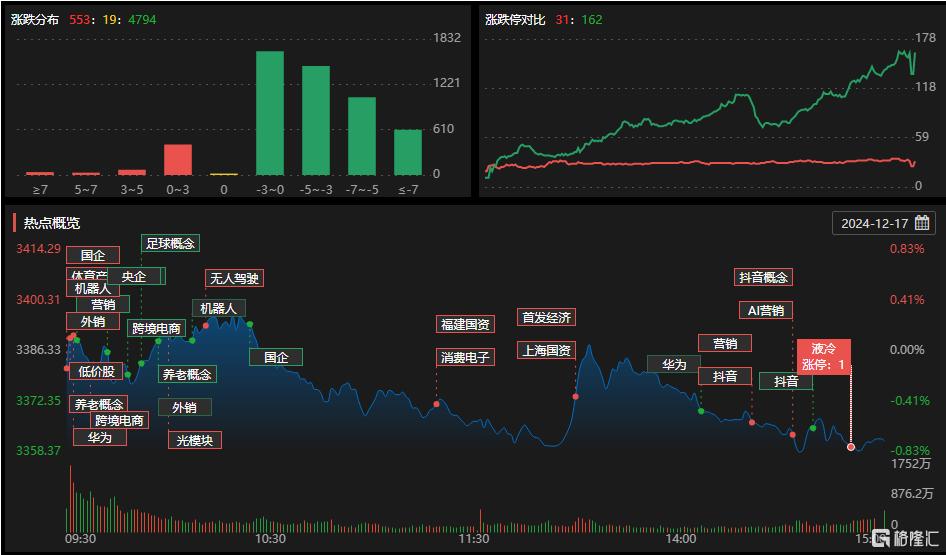Click the AI营销 hotspot tag
The height and width of the screenshot is (555, 946).
tap(766, 311)
